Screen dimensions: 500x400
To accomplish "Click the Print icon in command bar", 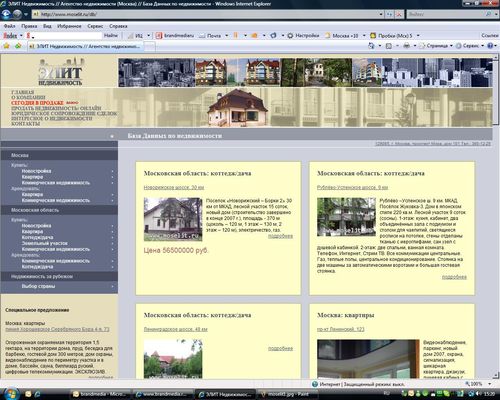I will [x=406, y=46].
